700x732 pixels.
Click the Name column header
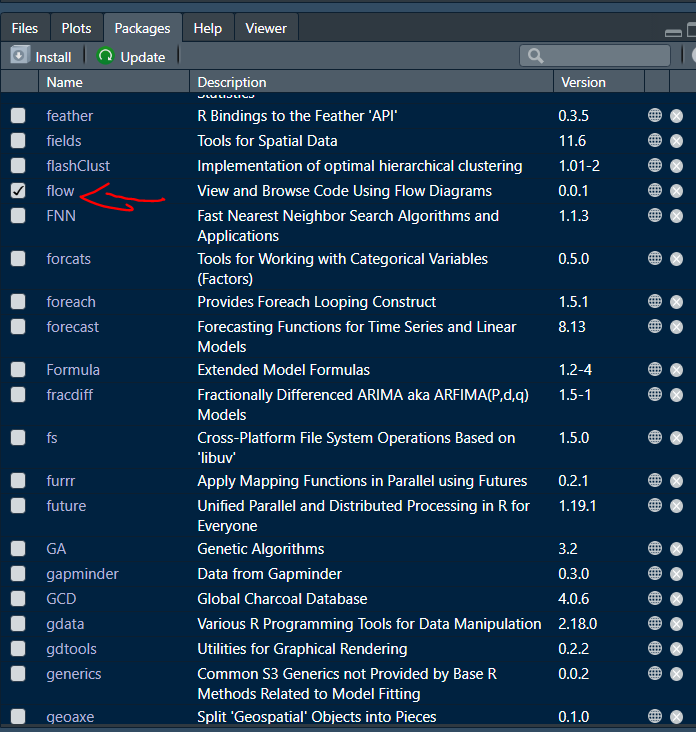[x=114, y=82]
